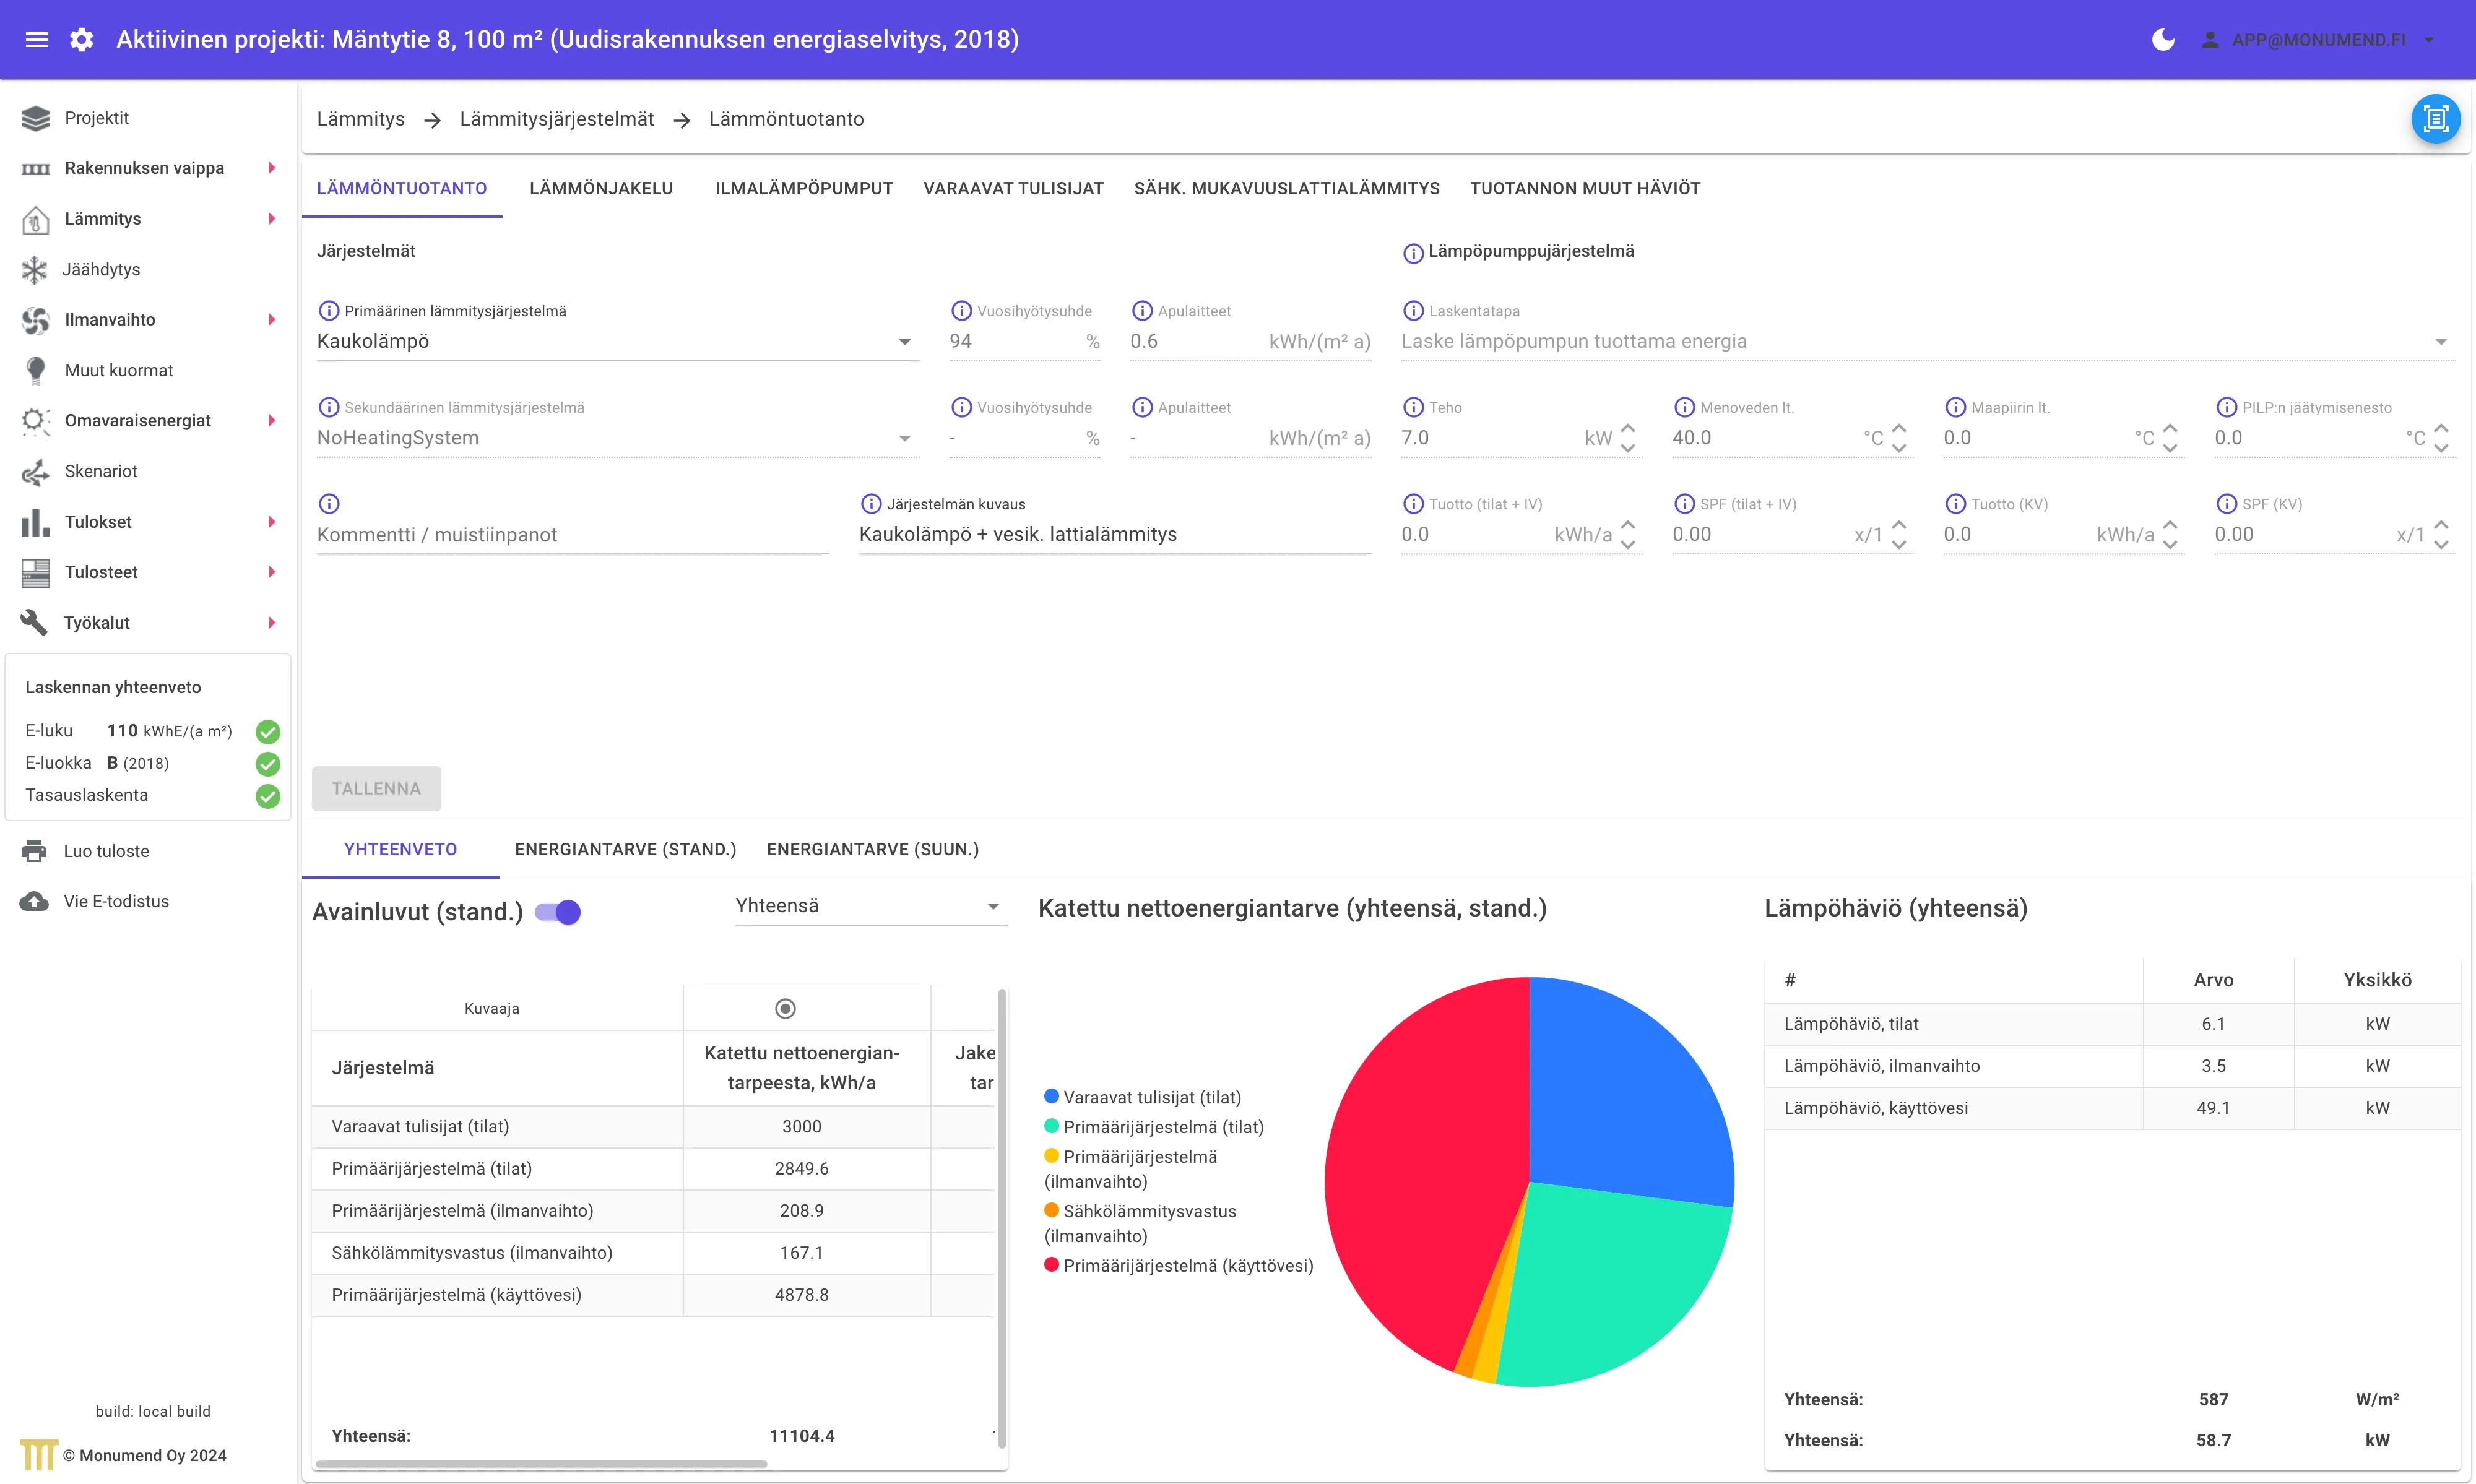This screenshot has width=2476, height=1484.
Task: Toggle Primäärijärjestelmä (tilat) legend item
Action: click(x=1154, y=1127)
